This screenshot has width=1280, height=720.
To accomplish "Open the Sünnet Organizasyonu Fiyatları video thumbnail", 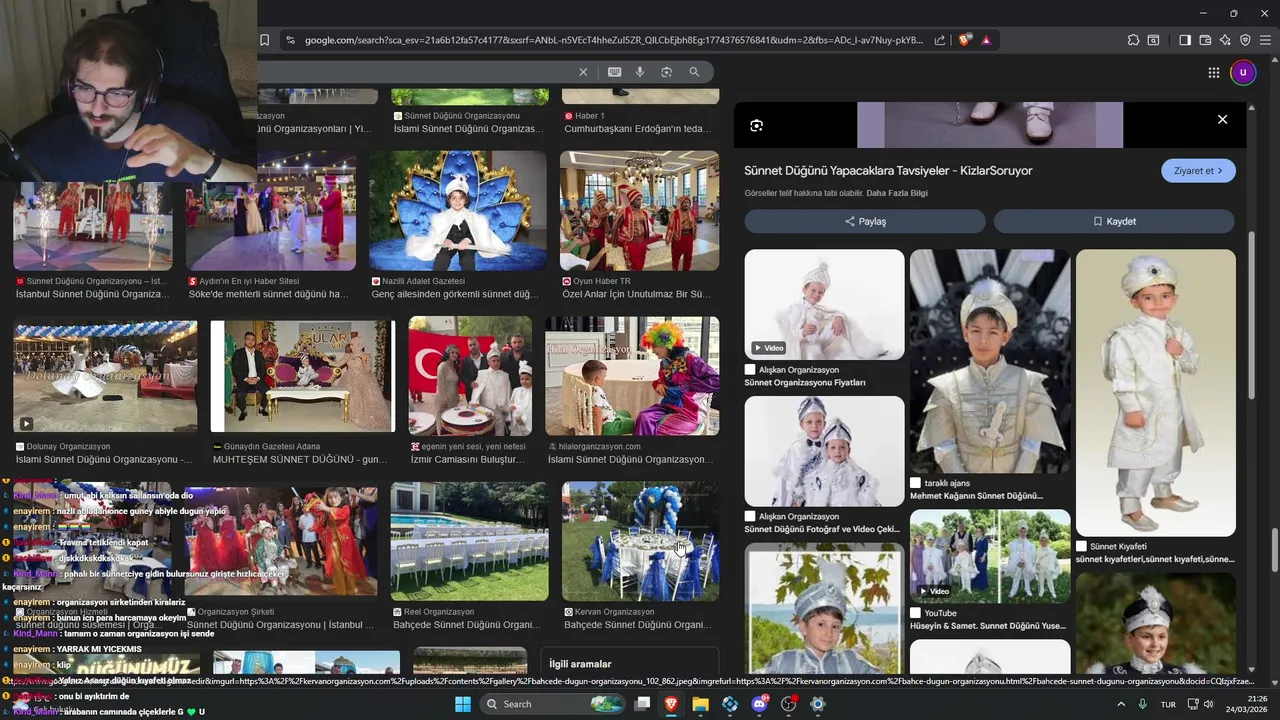I will pos(824,304).
